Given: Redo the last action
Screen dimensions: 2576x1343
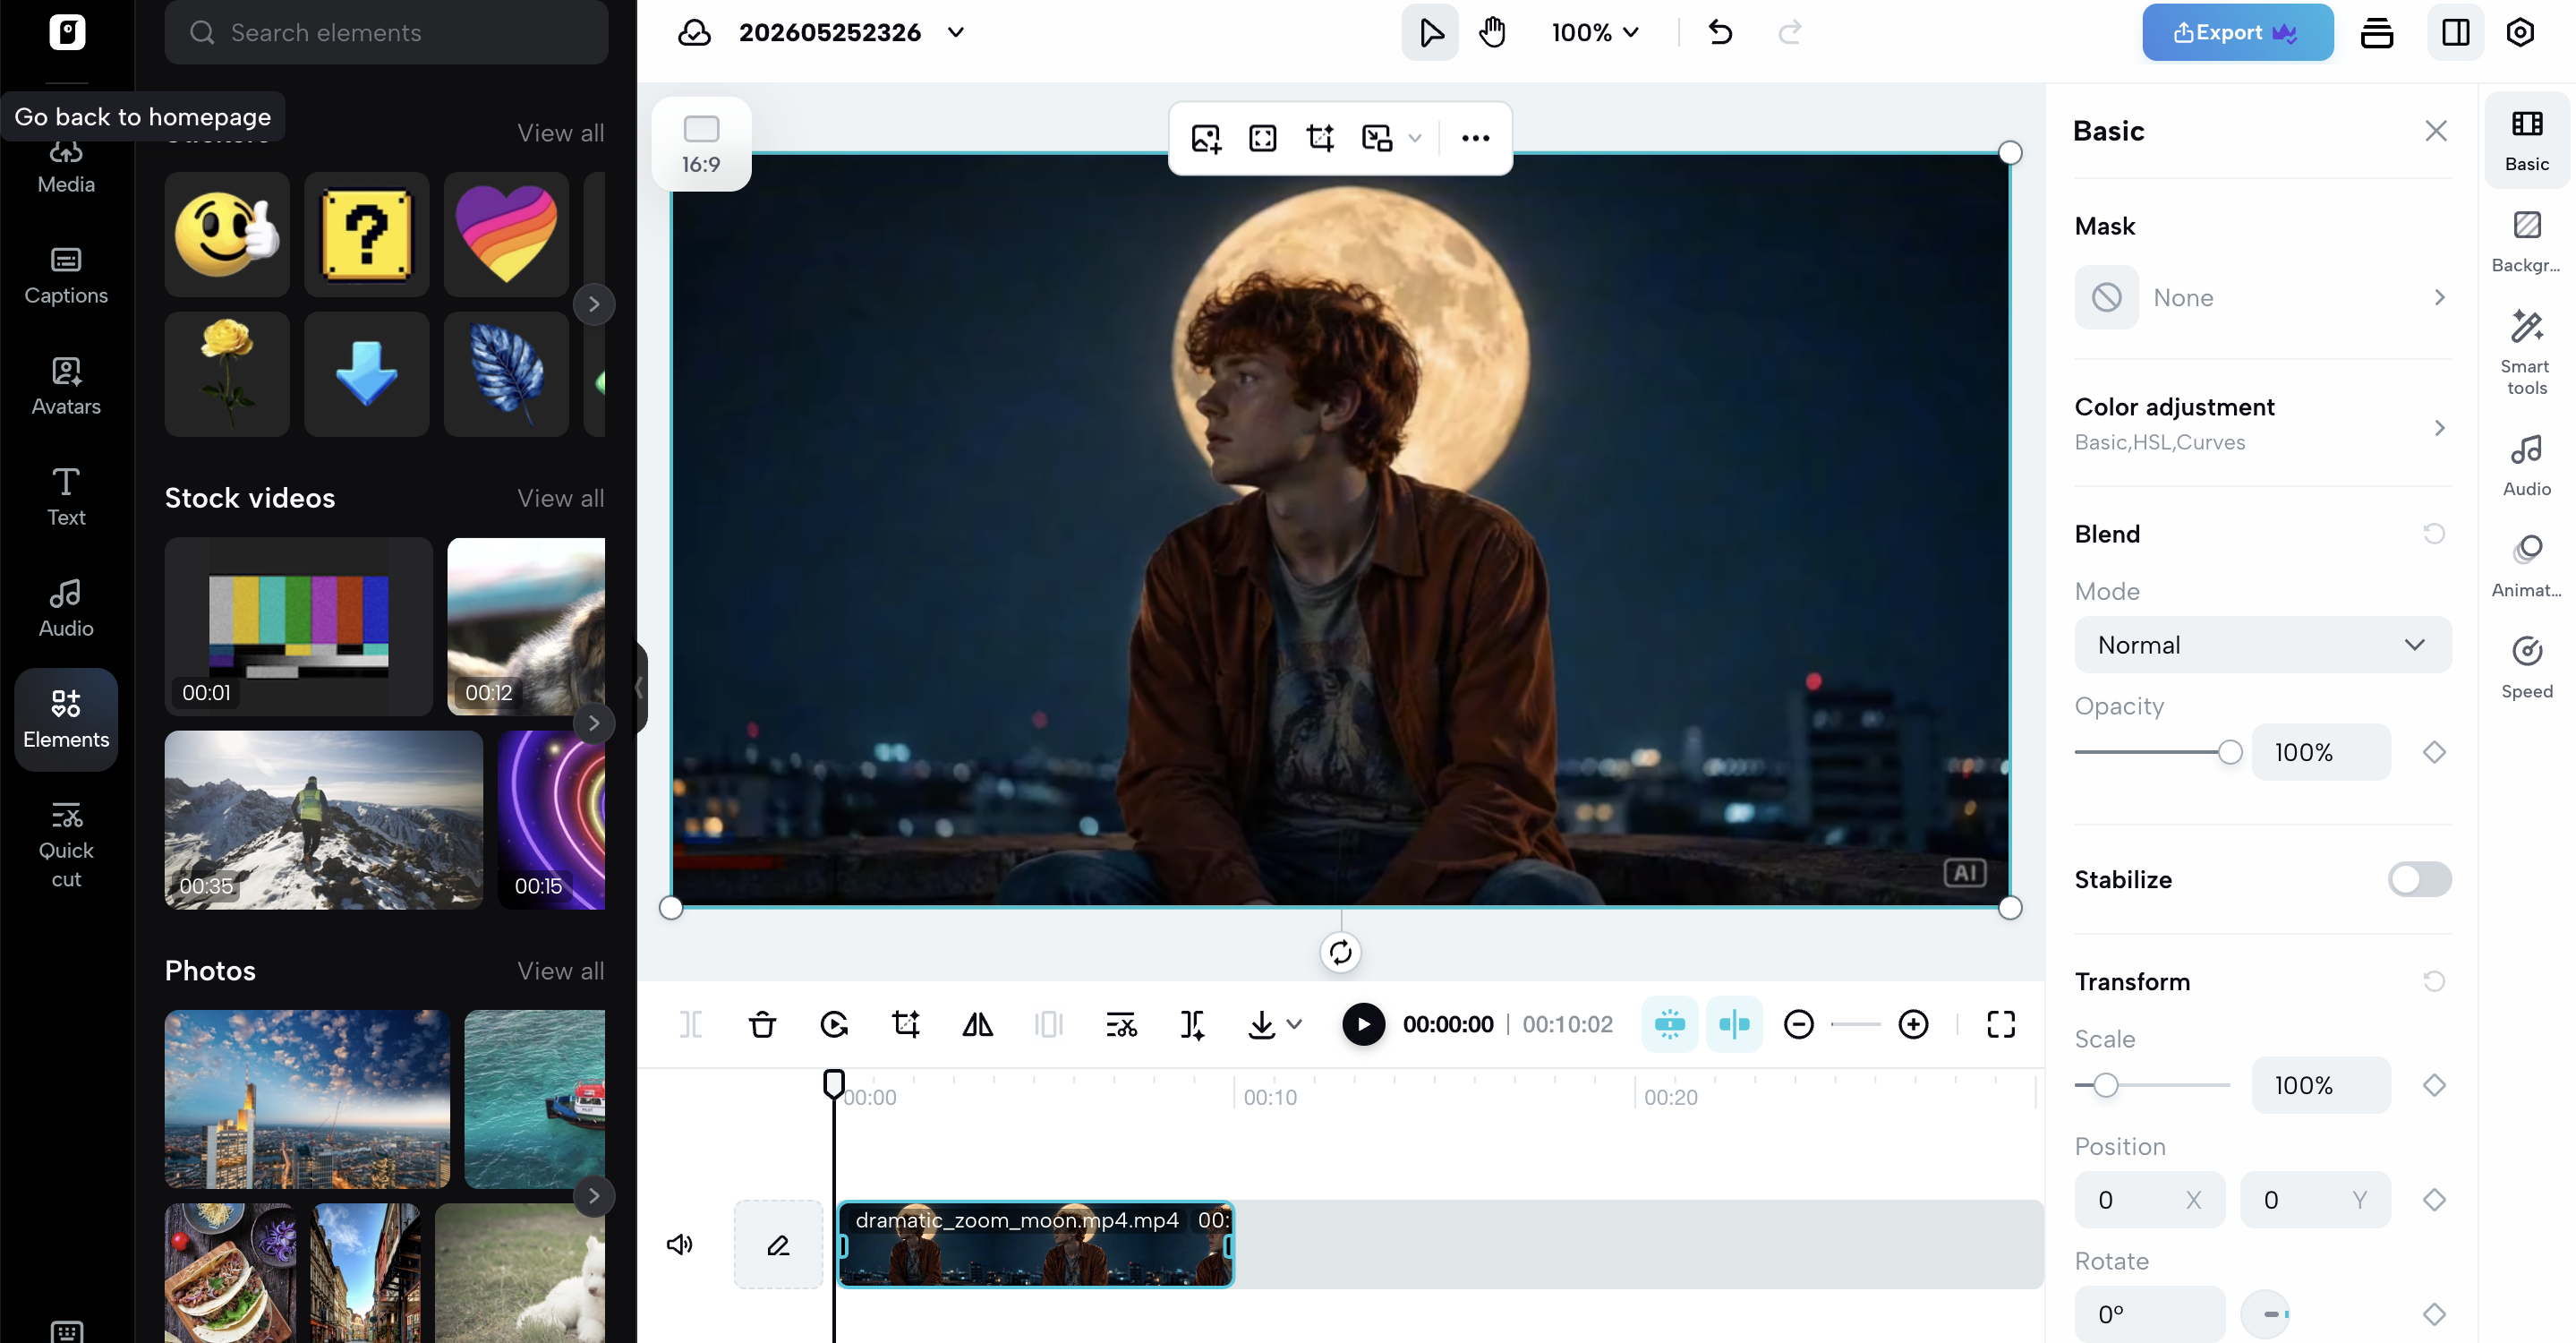Looking at the screenshot, I should 1790,32.
